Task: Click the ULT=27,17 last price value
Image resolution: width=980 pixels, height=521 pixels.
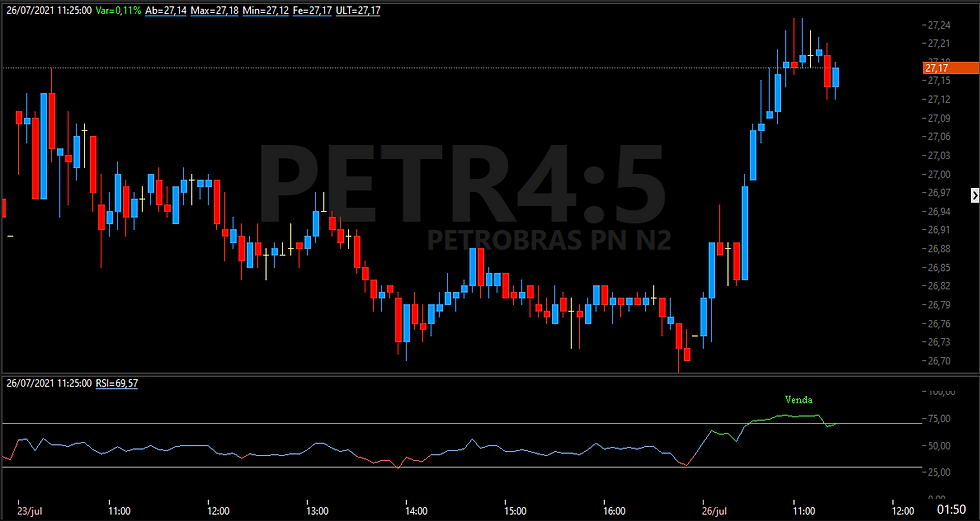Action: click(x=358, y=11)
